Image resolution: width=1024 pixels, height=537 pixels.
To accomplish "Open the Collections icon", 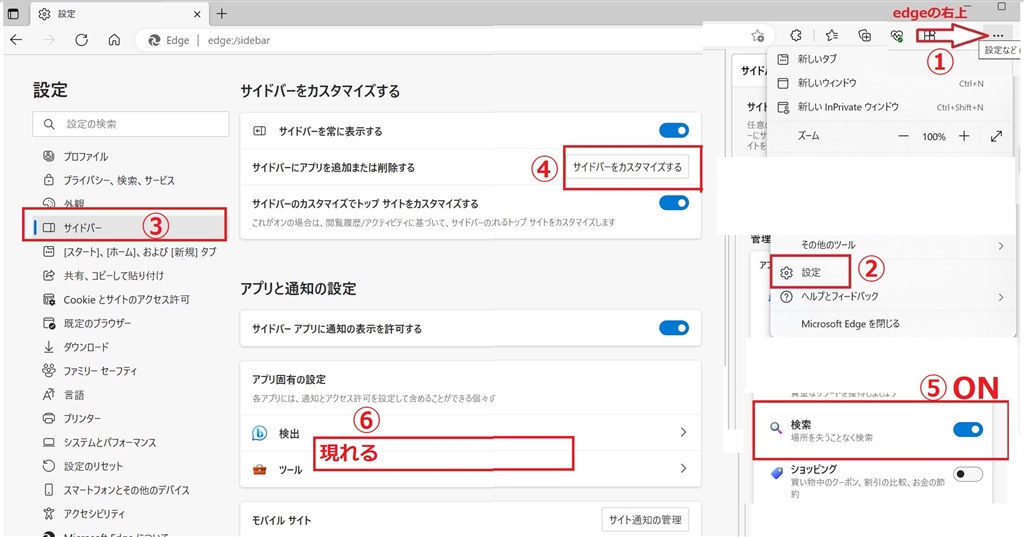I will (865, 35).
